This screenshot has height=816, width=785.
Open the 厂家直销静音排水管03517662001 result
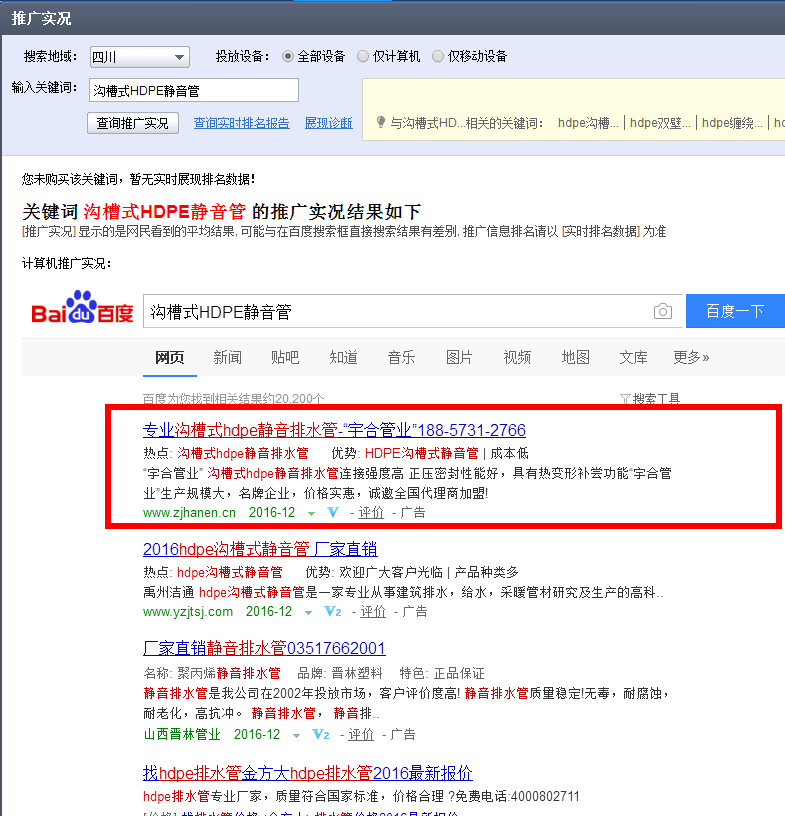(x=264, y=648)
